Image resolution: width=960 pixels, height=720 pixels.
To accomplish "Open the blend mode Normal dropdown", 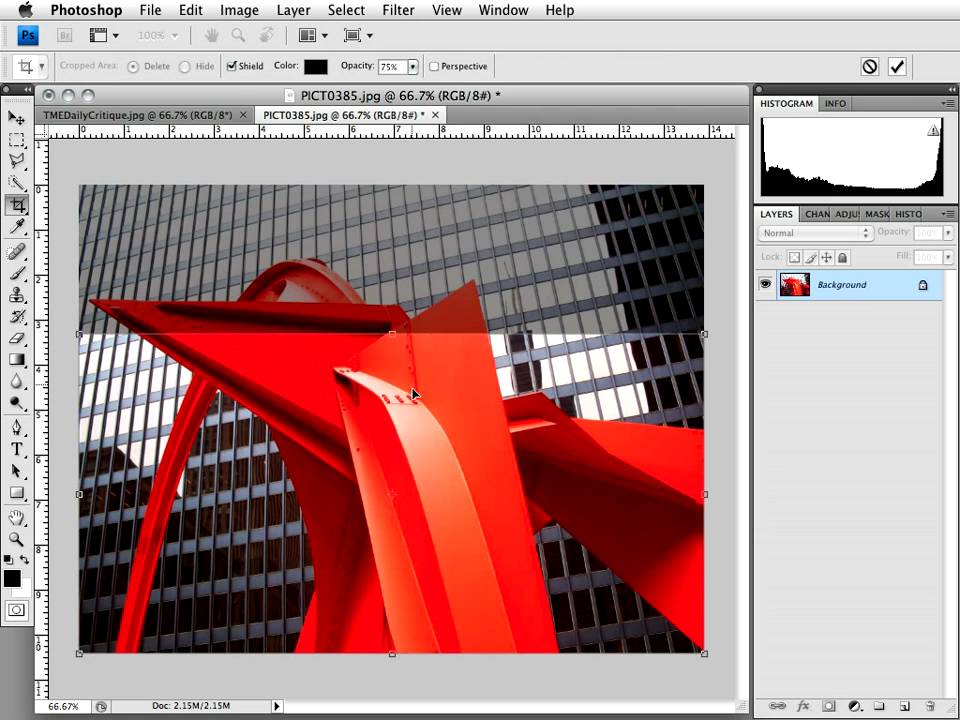I will point(816,233).
